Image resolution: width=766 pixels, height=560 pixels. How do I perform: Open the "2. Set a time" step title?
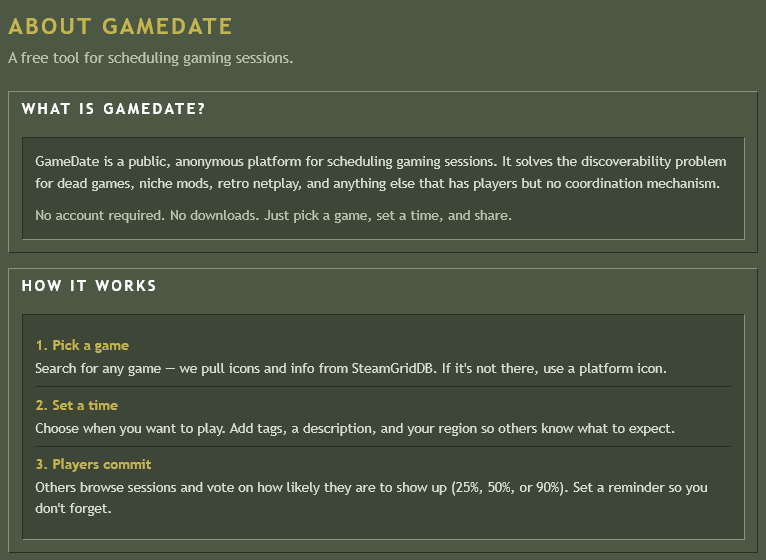coord(76,405)
